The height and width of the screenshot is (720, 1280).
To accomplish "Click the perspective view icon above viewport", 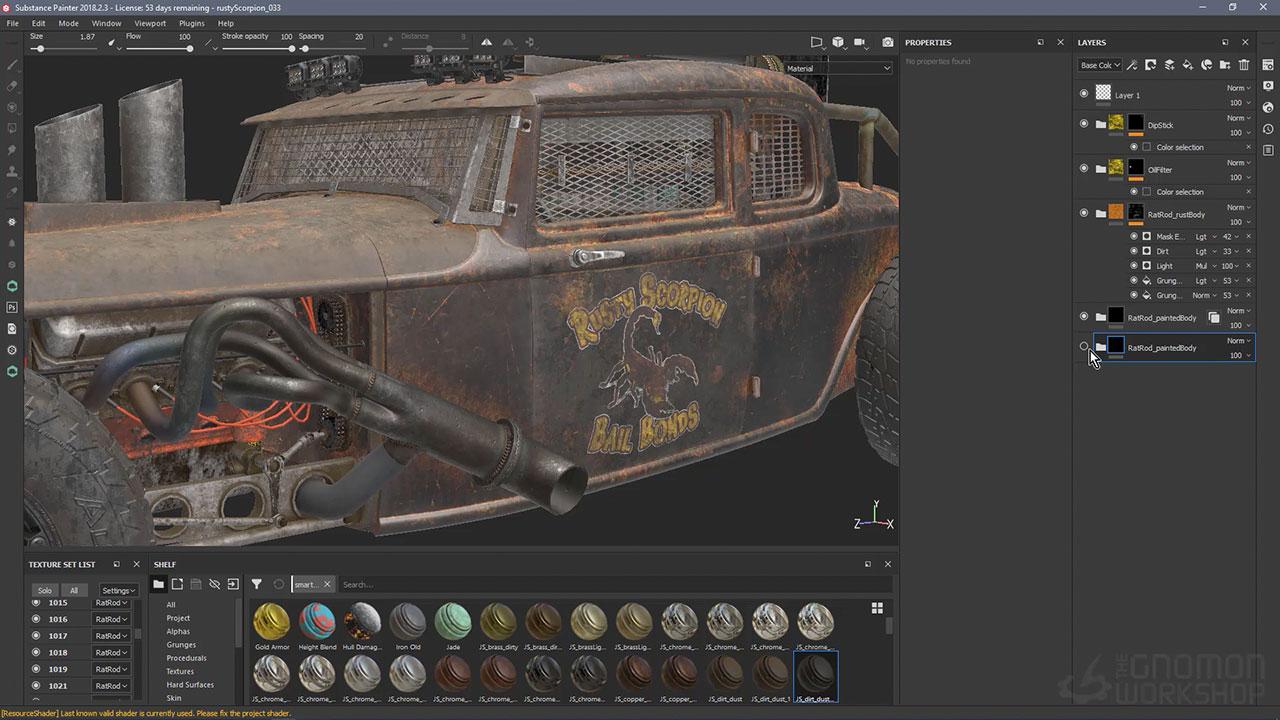I will coord(816,43).
